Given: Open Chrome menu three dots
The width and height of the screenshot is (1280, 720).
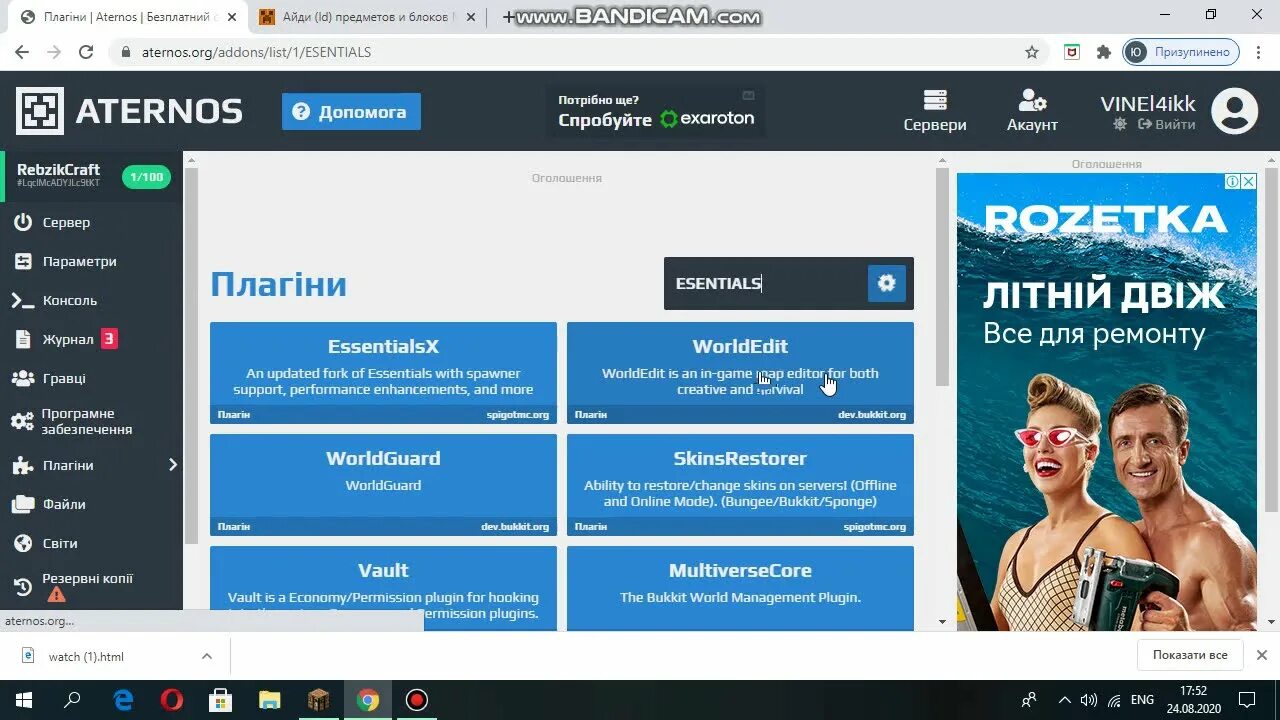Looking at the screenshot, I should (x=1260, y=52).
